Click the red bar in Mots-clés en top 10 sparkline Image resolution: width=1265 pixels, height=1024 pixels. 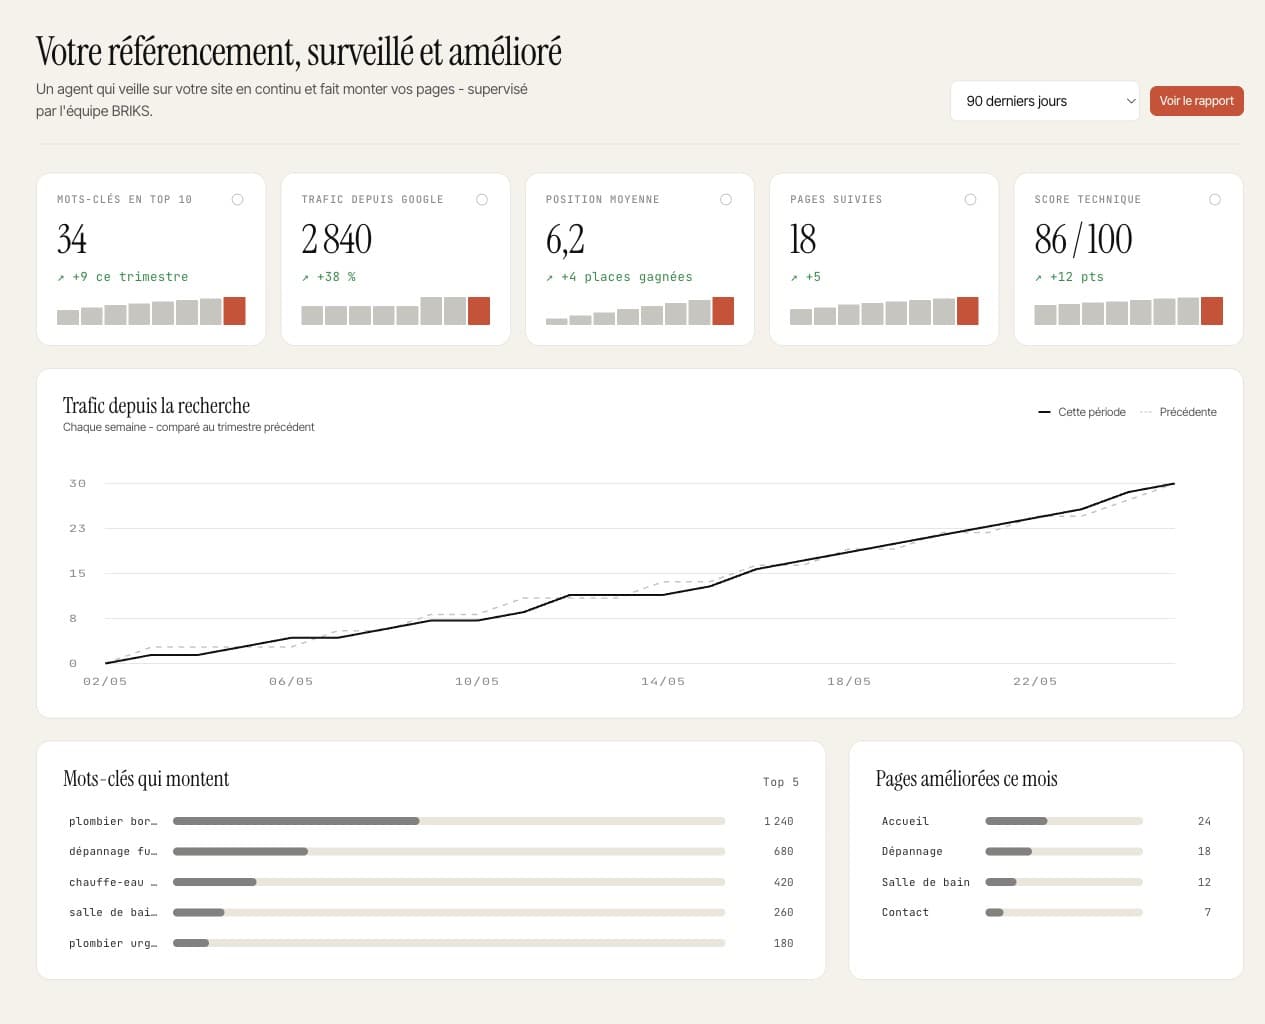234,311
